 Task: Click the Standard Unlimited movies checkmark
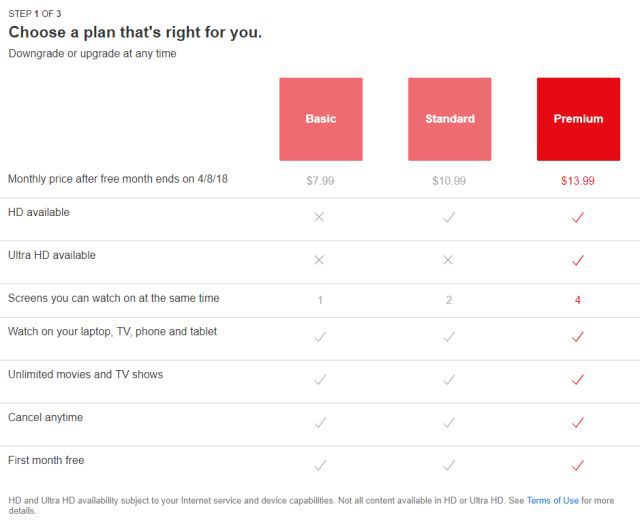coord(449,380)
